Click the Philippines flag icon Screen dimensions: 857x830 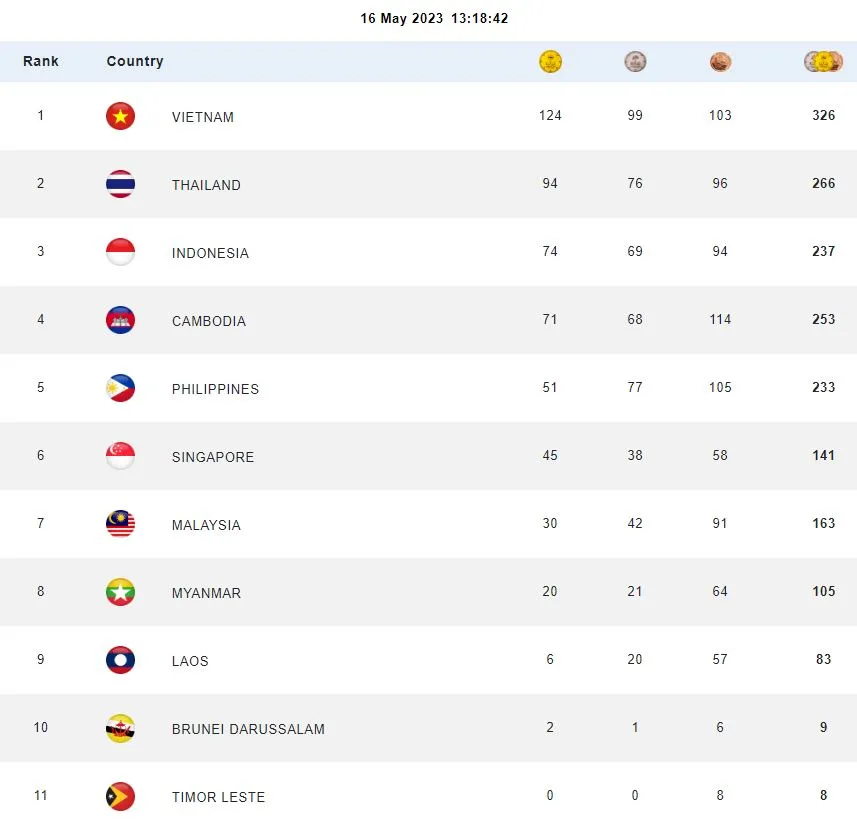(x=121, y=388)
